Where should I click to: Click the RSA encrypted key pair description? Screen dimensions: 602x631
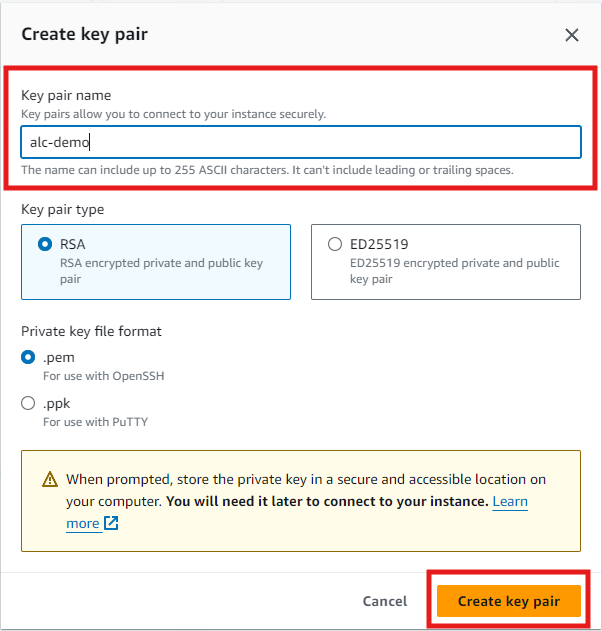(162, 271)
